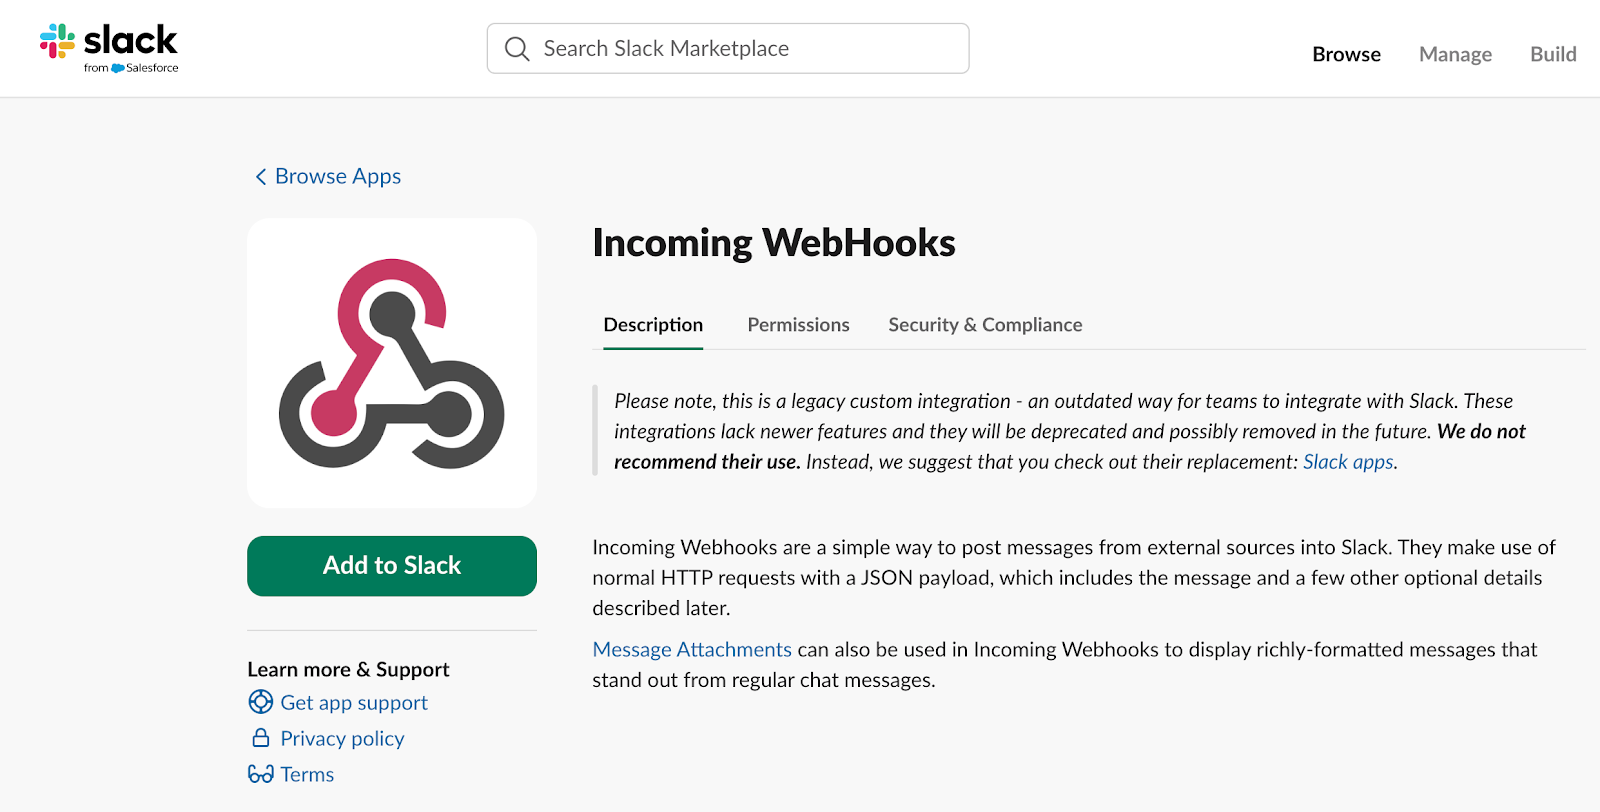
Task: Click the glasses icon beside Terms
Action: click(x=261, y=774)
